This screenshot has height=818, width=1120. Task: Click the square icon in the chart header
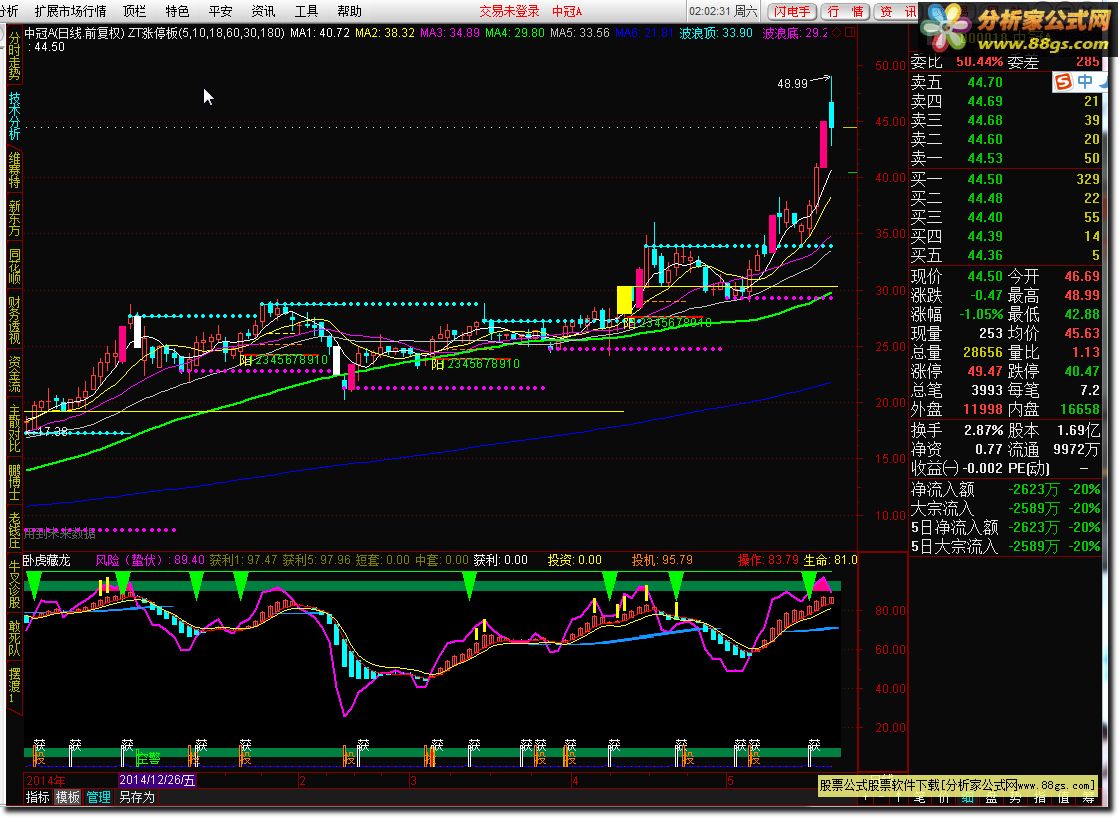(x=850, y=33)
